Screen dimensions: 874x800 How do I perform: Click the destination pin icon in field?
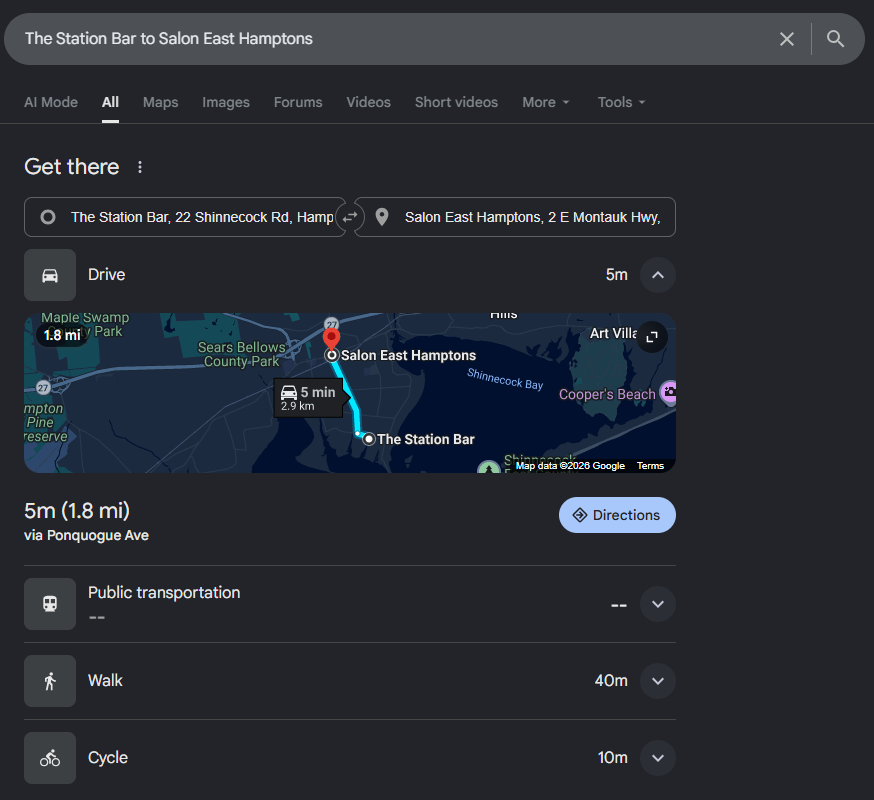[382, 217]
